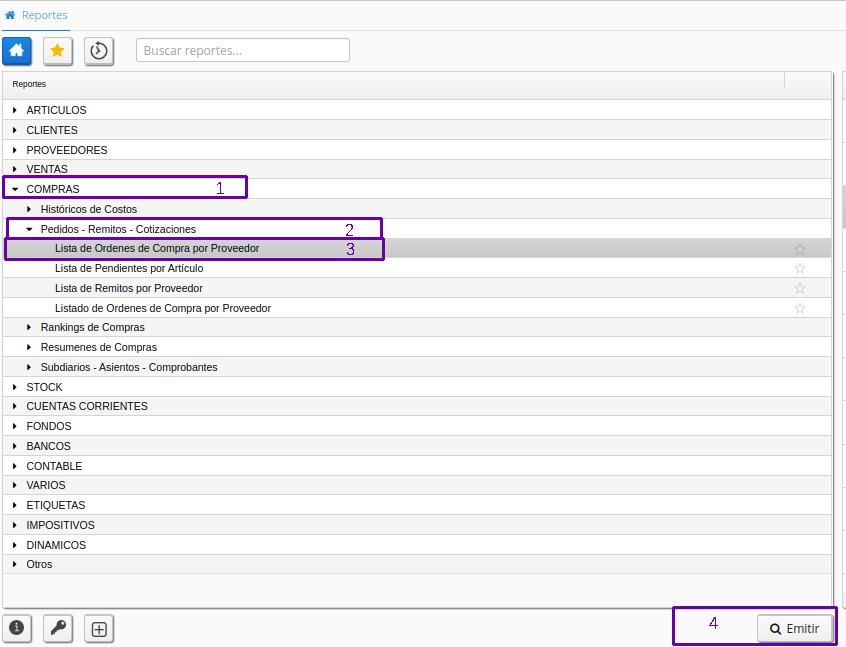Click the CUENTAS CORRIENTES label

[87, 406]
